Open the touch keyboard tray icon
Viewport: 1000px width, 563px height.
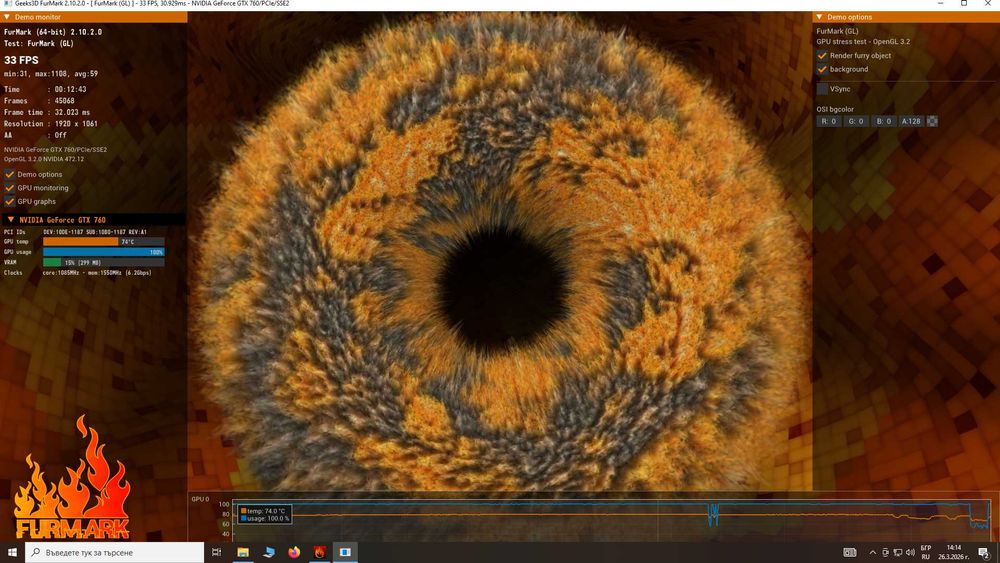tap(849, 552)
